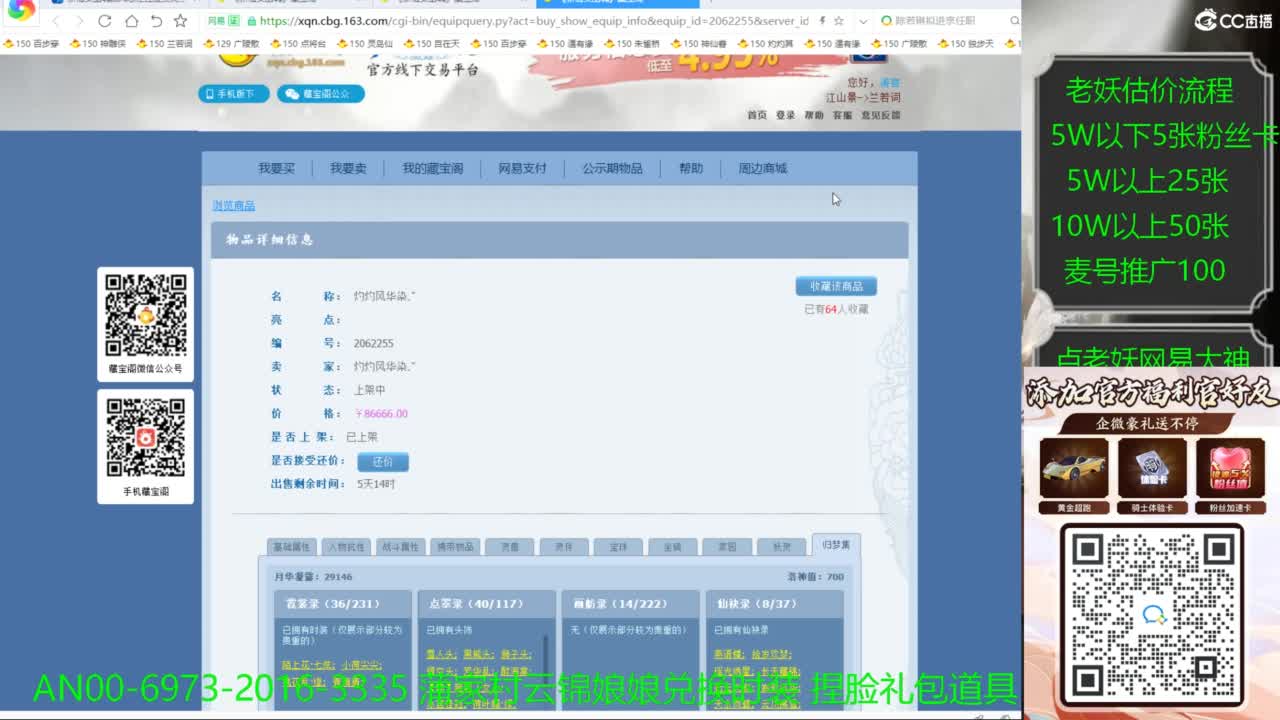Screen dimensions: 1280x720
Task: Reload the page with the refresh icon
Action: pos(105,21)
